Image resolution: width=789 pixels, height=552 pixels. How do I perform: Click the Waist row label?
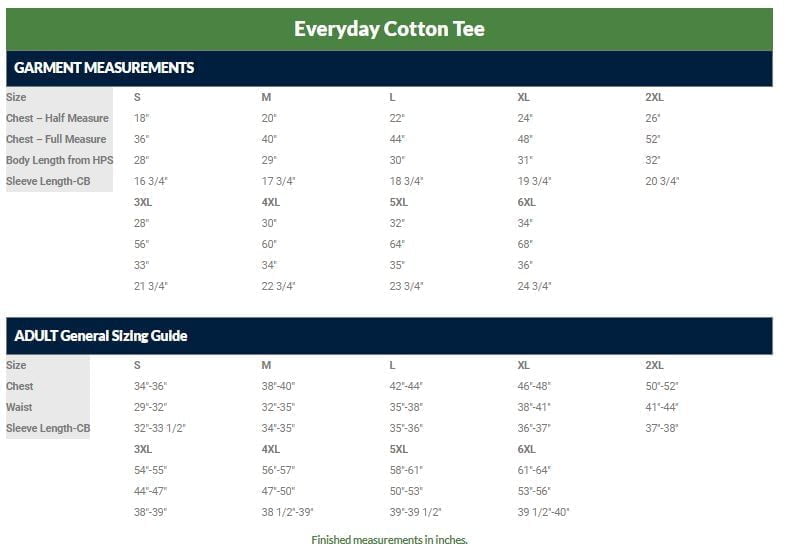(20, 407)
